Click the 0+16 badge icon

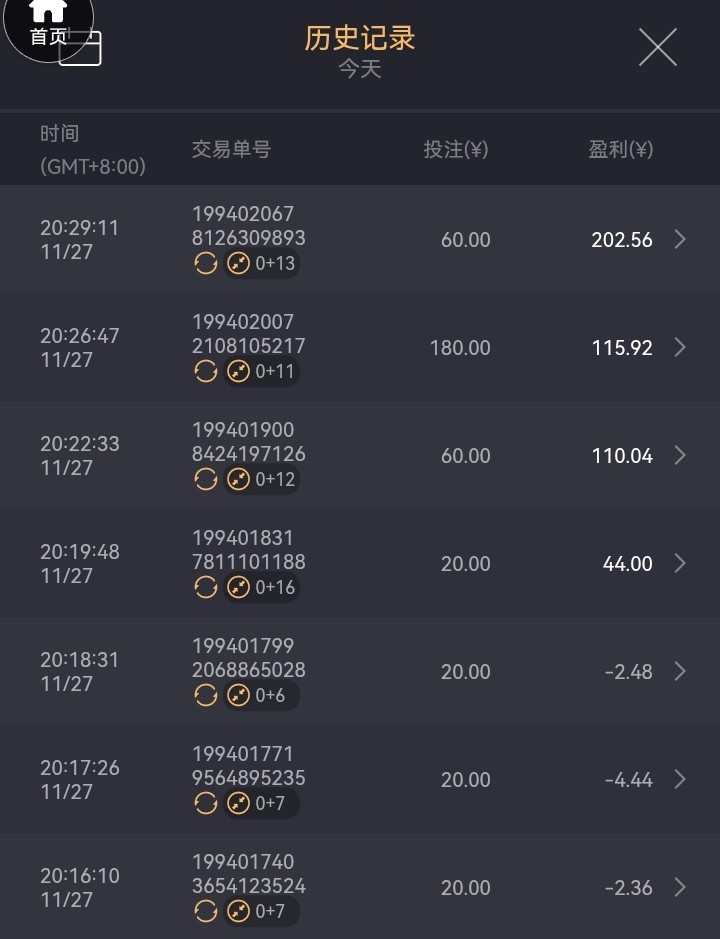pos(238,587)
